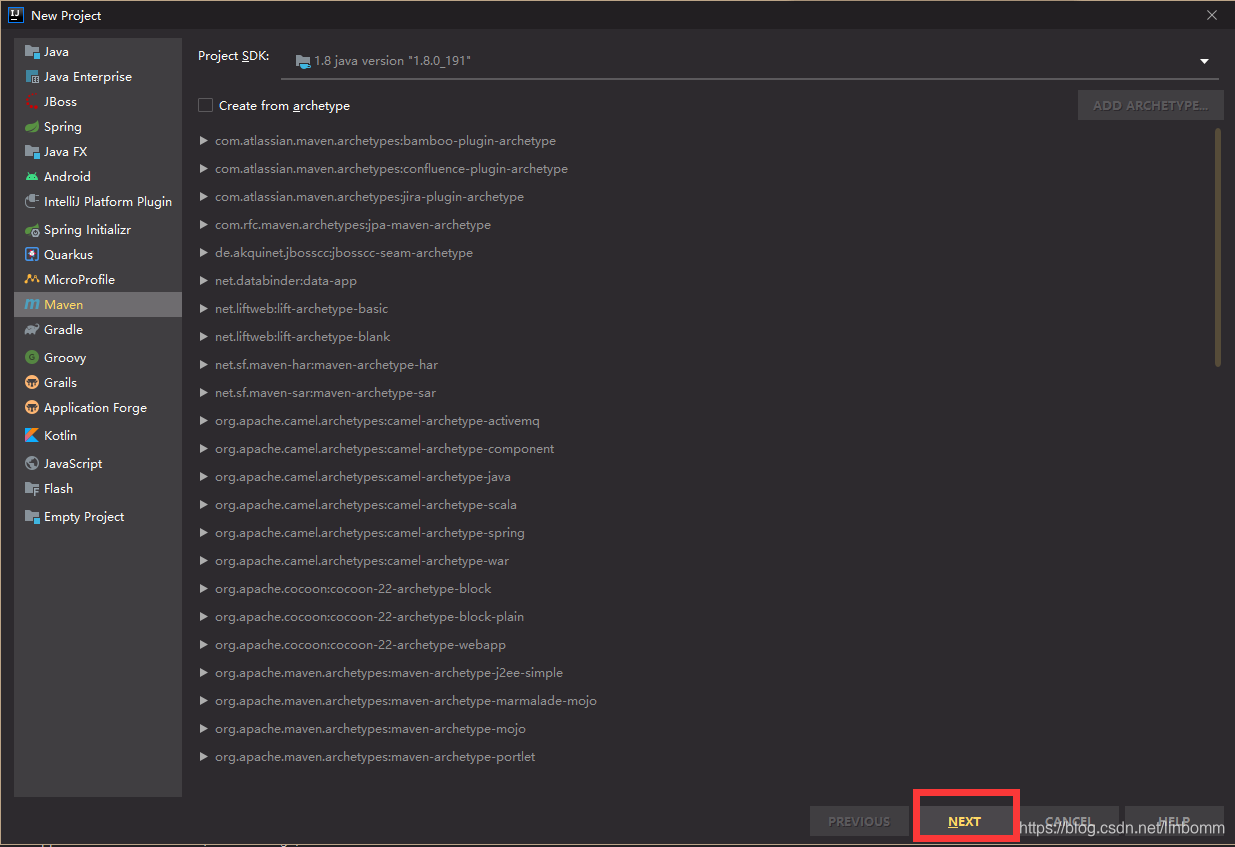Click the Grails orange icon

tap(32, 382)
